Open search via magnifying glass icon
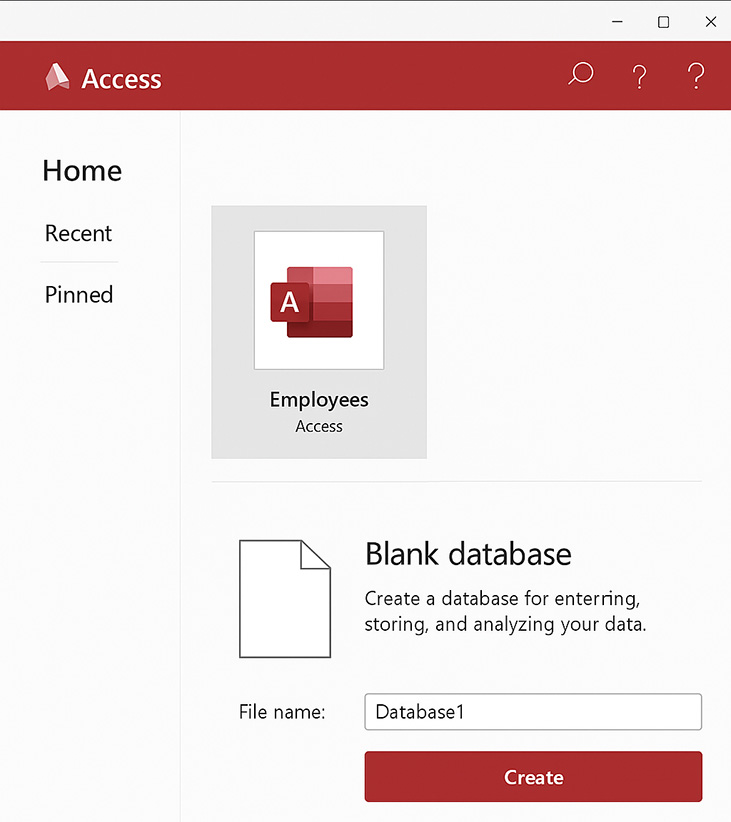Image resolution: width=731 pixels, height=822 pixels. pos(580,74)
